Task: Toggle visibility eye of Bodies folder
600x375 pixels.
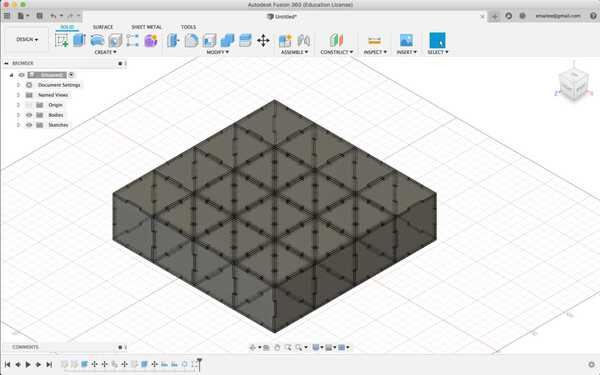Action: tap(29, 115)
